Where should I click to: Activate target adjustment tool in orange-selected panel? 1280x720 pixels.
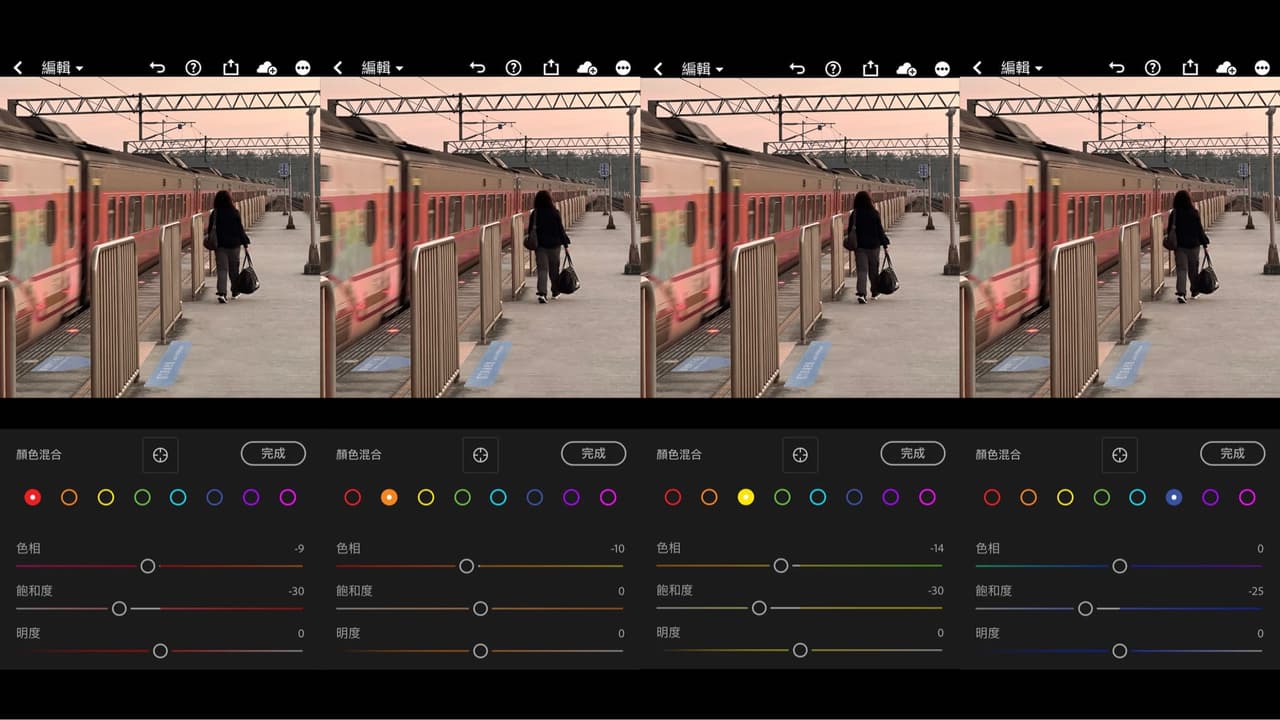(x=480, y=455)
